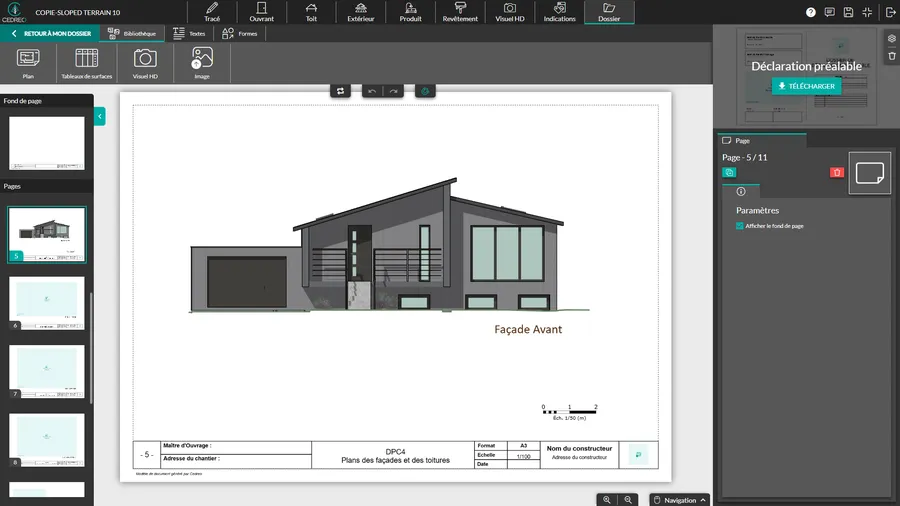Select the Revêtement tab

(460, 12)
